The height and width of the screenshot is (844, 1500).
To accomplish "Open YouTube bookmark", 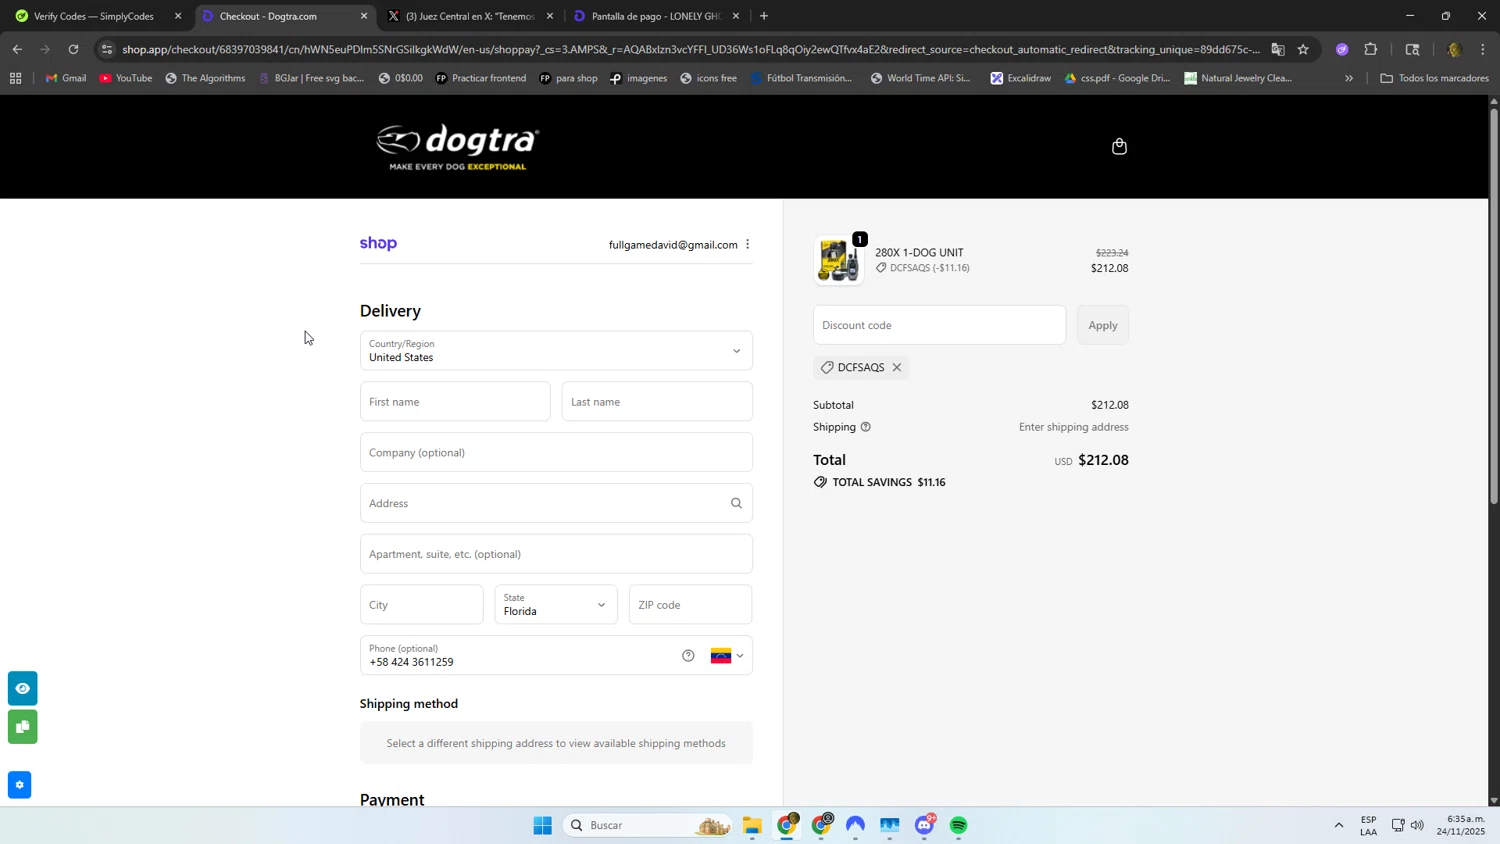I will (x=125, y=78).
